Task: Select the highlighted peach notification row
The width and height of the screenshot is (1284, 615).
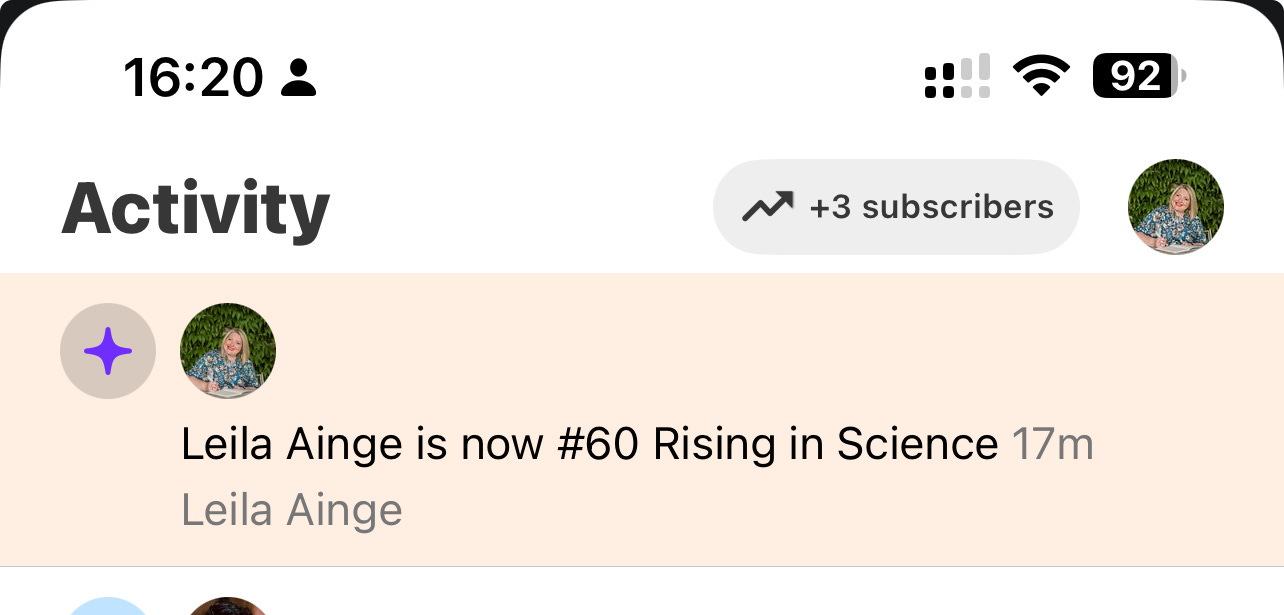Action: (642, 419)
